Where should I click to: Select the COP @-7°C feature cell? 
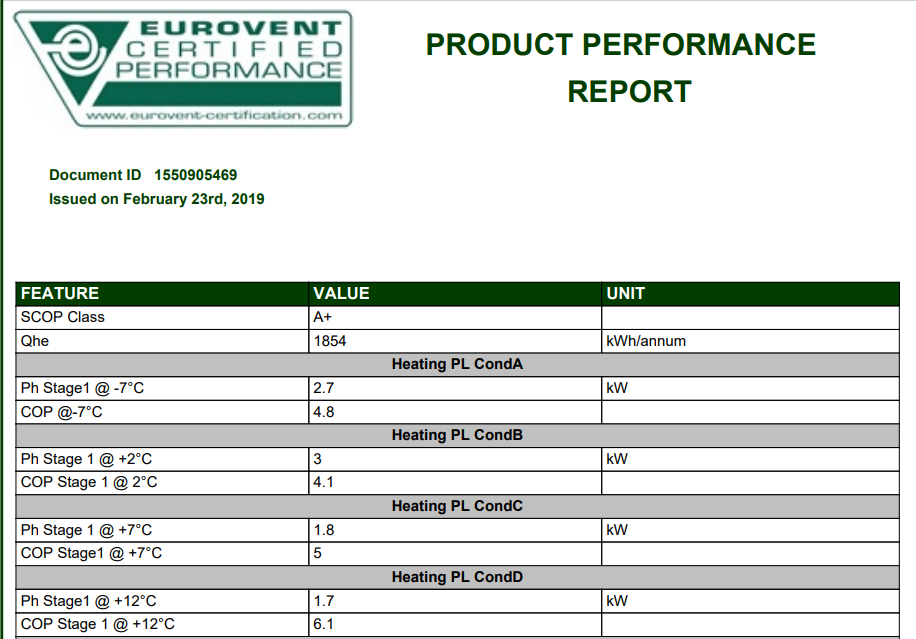162,412
